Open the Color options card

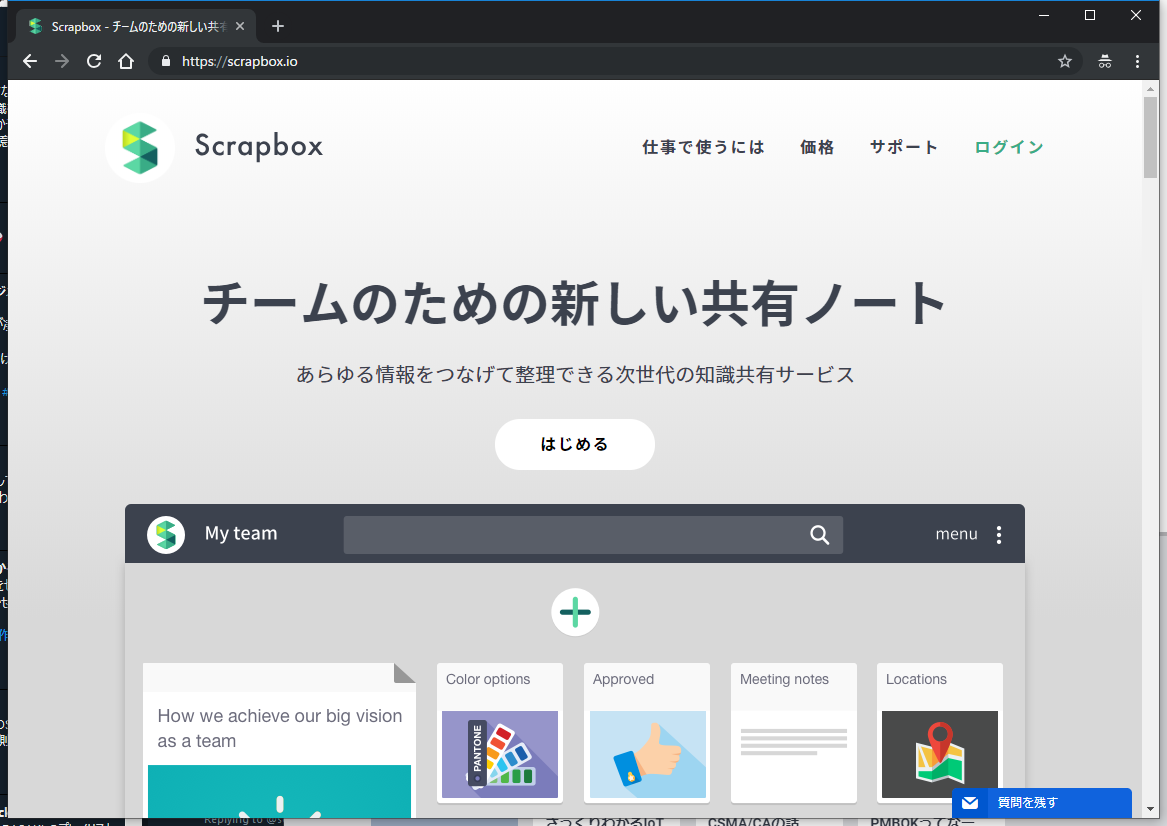tap(500, 733)
